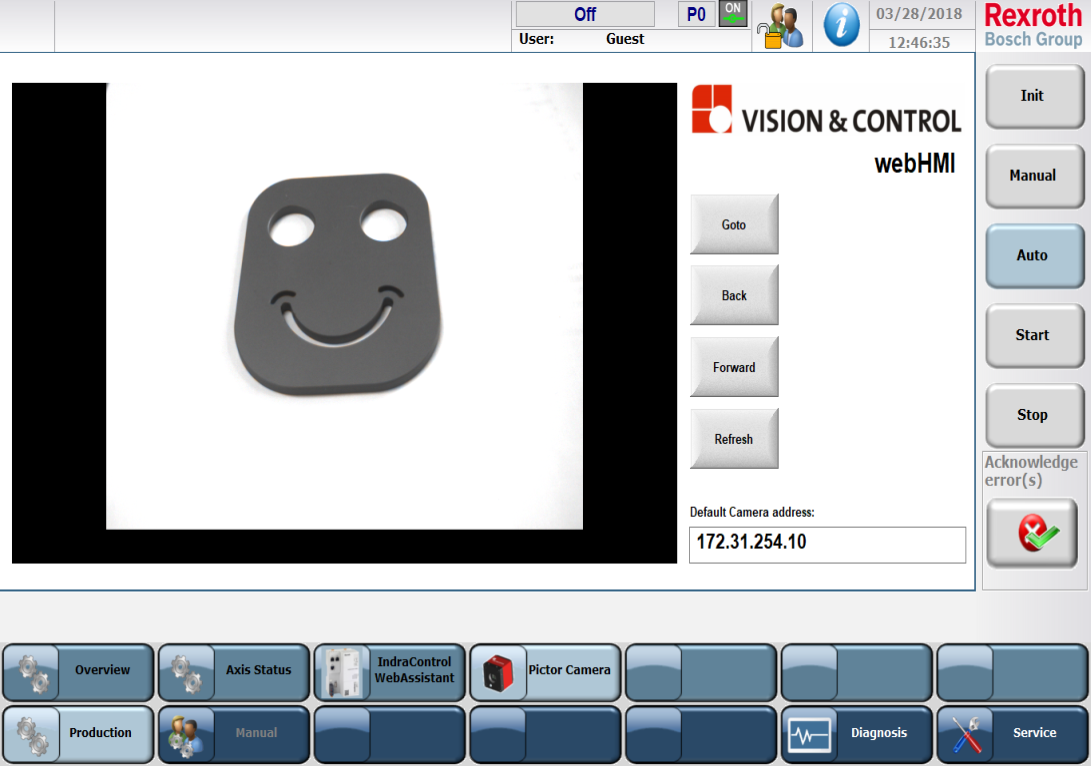This screenshot has height=766, width=1091.
Task: Open the information dialog via the info icon
Action: 841,25
